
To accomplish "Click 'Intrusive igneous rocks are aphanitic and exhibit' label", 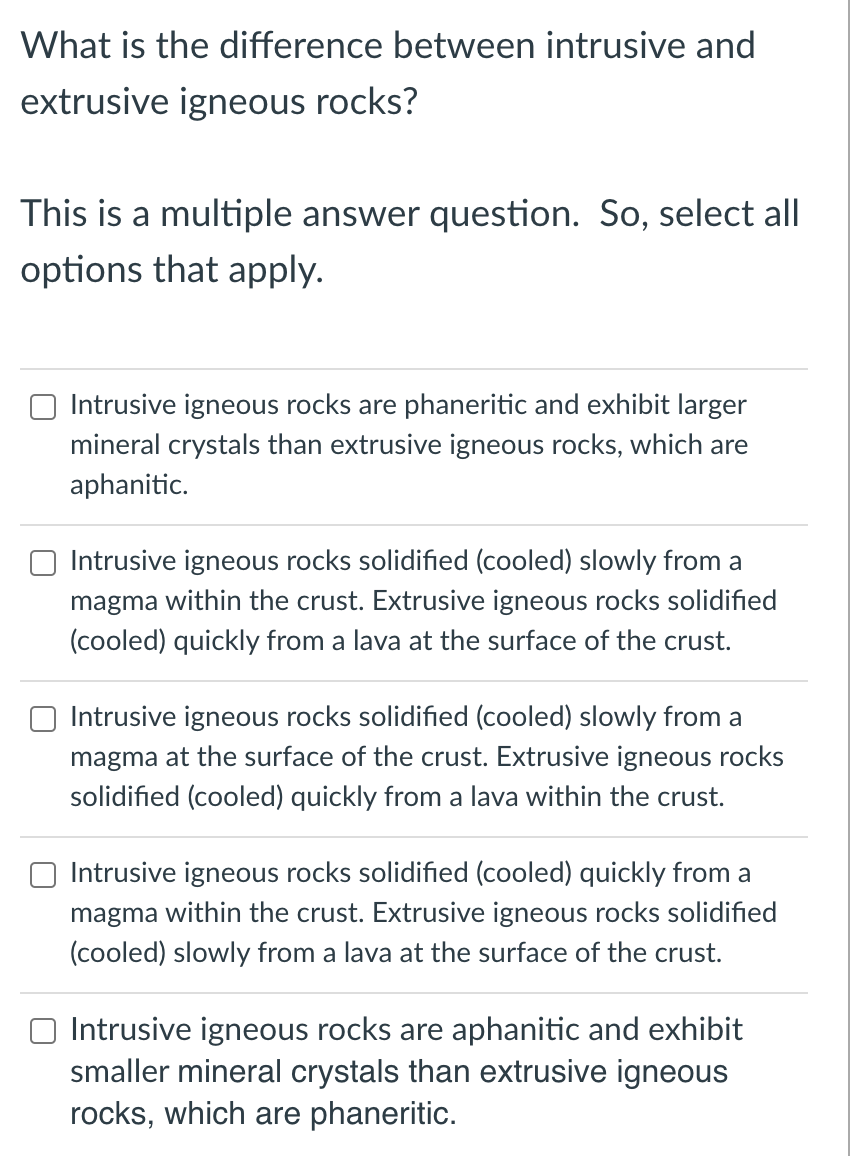I will tap(406, 1029).
